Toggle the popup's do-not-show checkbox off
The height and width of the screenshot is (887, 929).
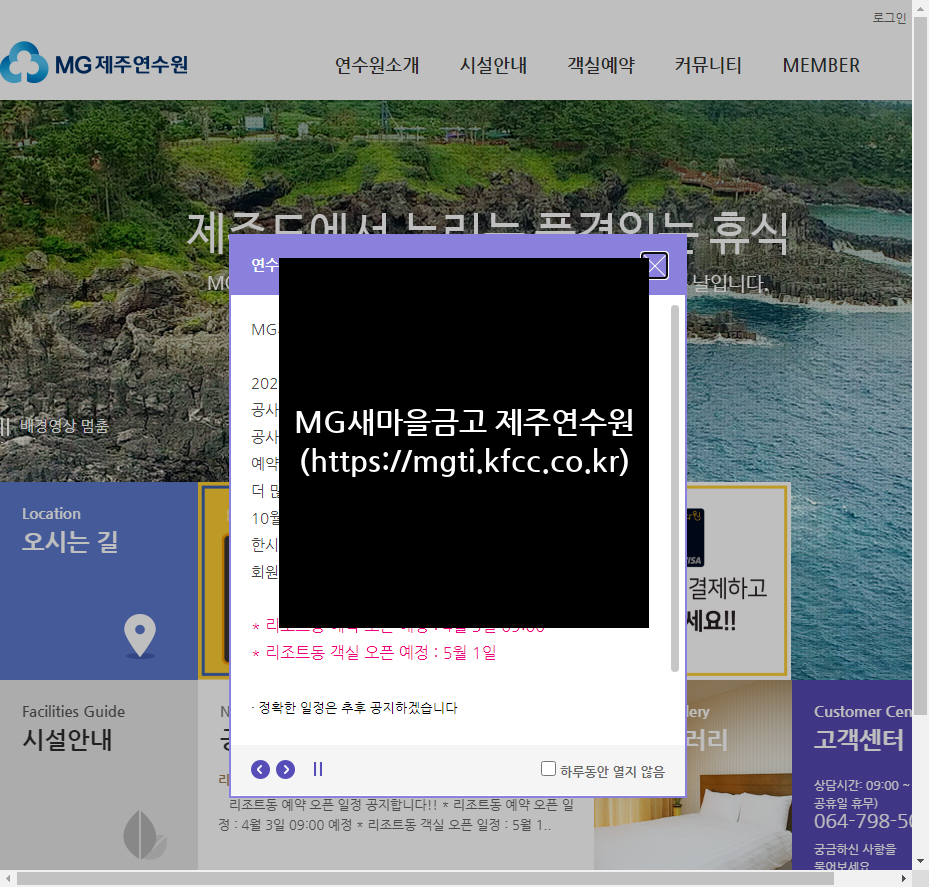[548, 768]
